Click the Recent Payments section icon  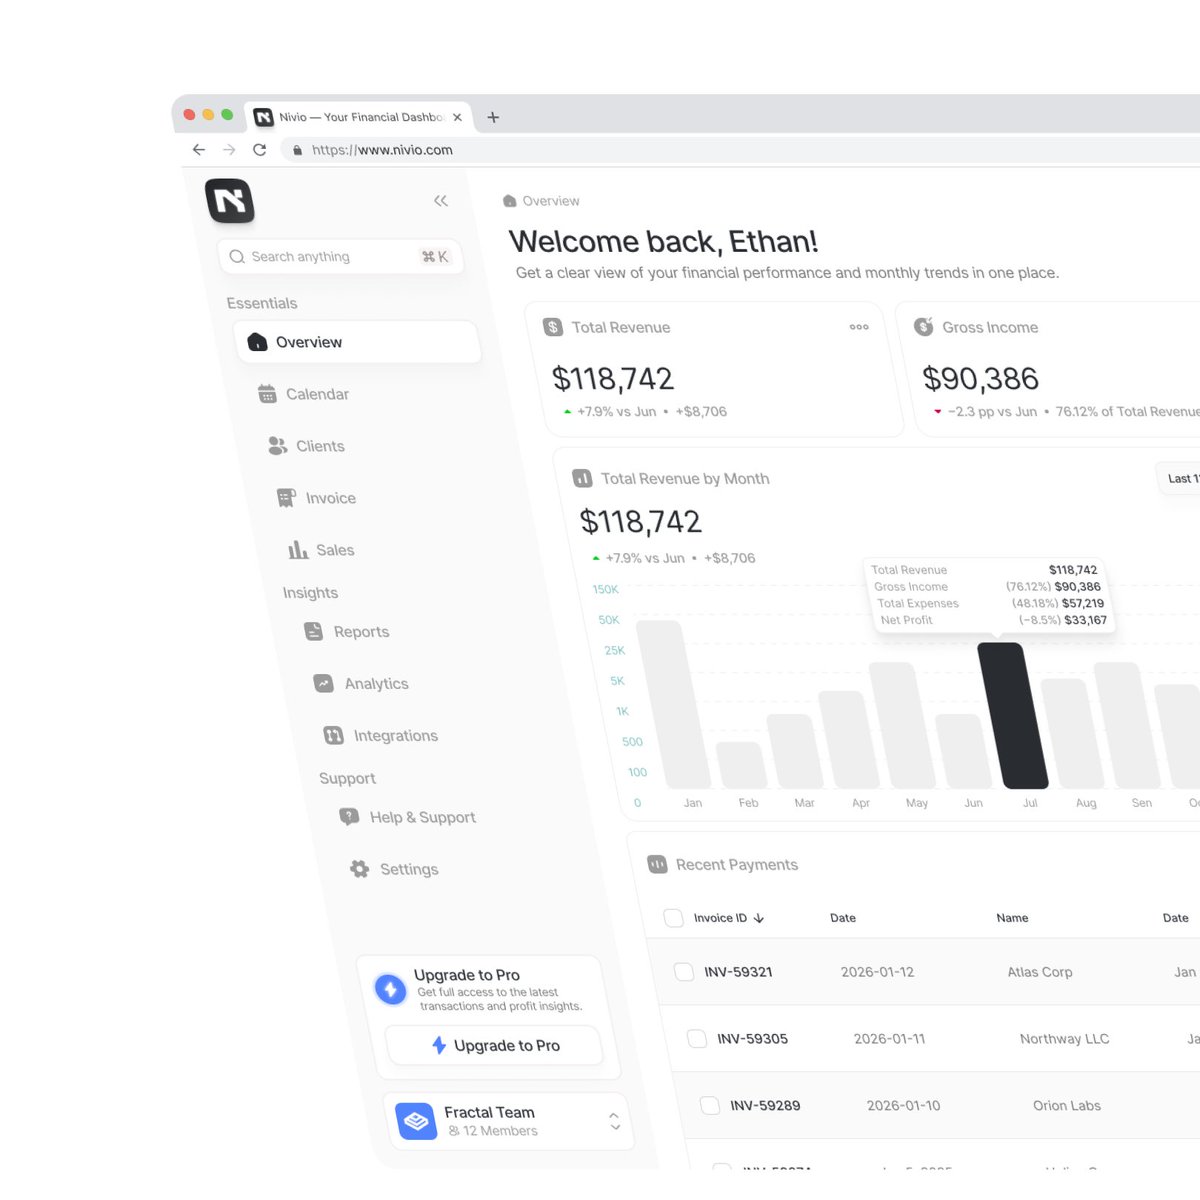(657, 864)
